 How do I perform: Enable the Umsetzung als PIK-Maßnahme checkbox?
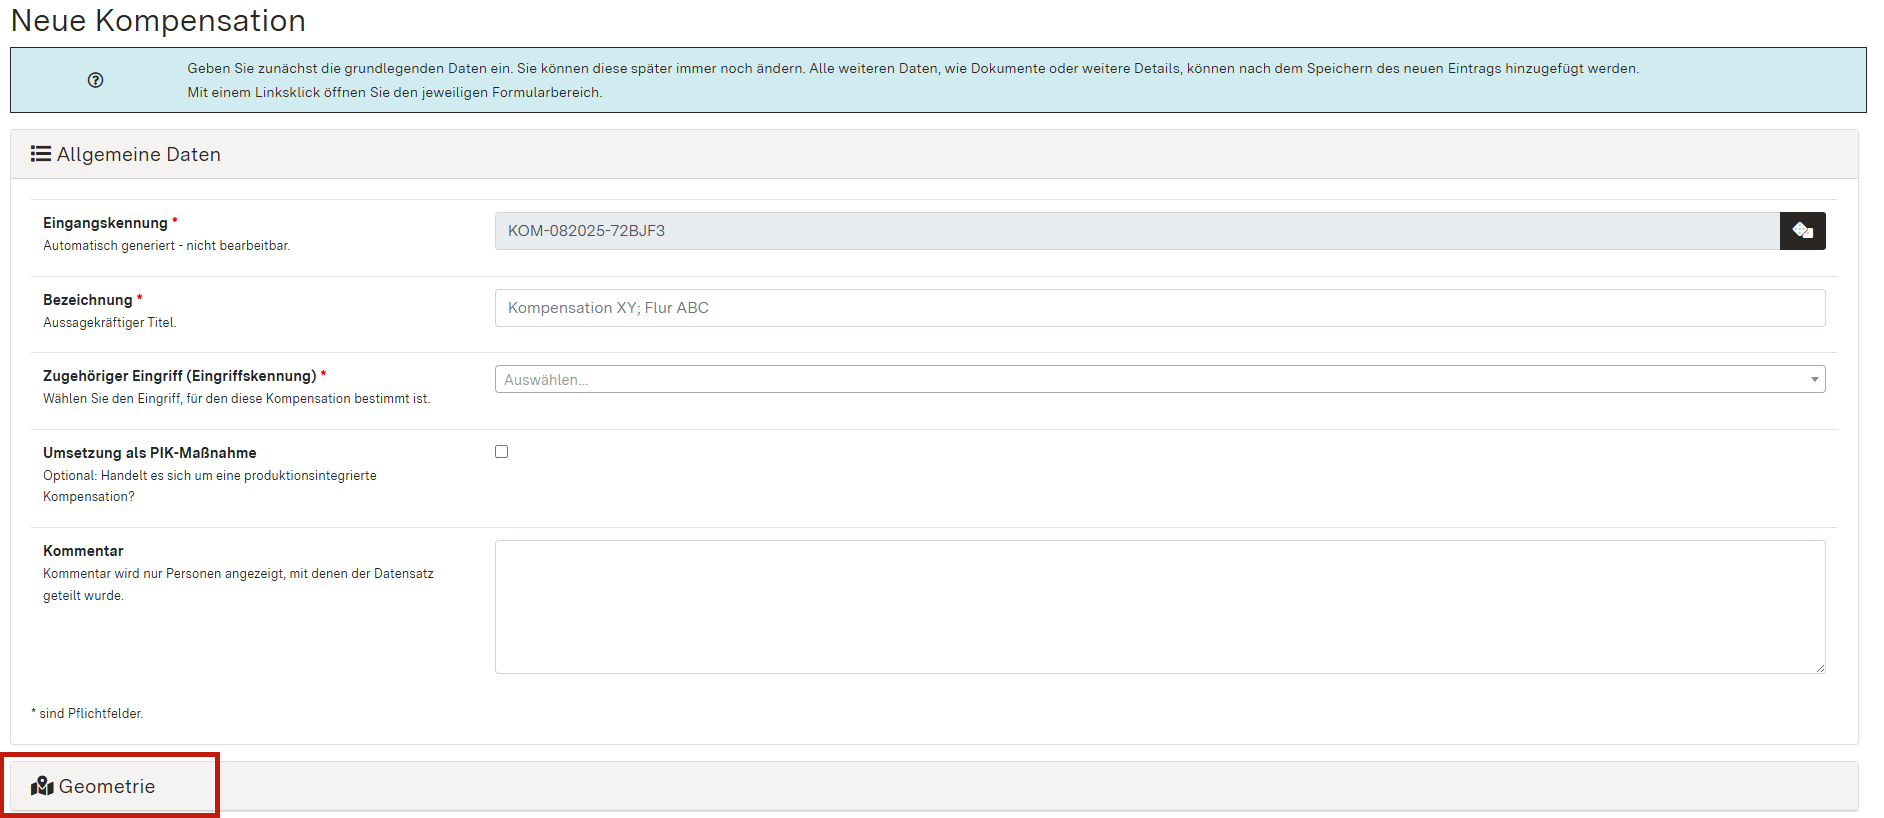pyautogui.click(x=501, y=452)
